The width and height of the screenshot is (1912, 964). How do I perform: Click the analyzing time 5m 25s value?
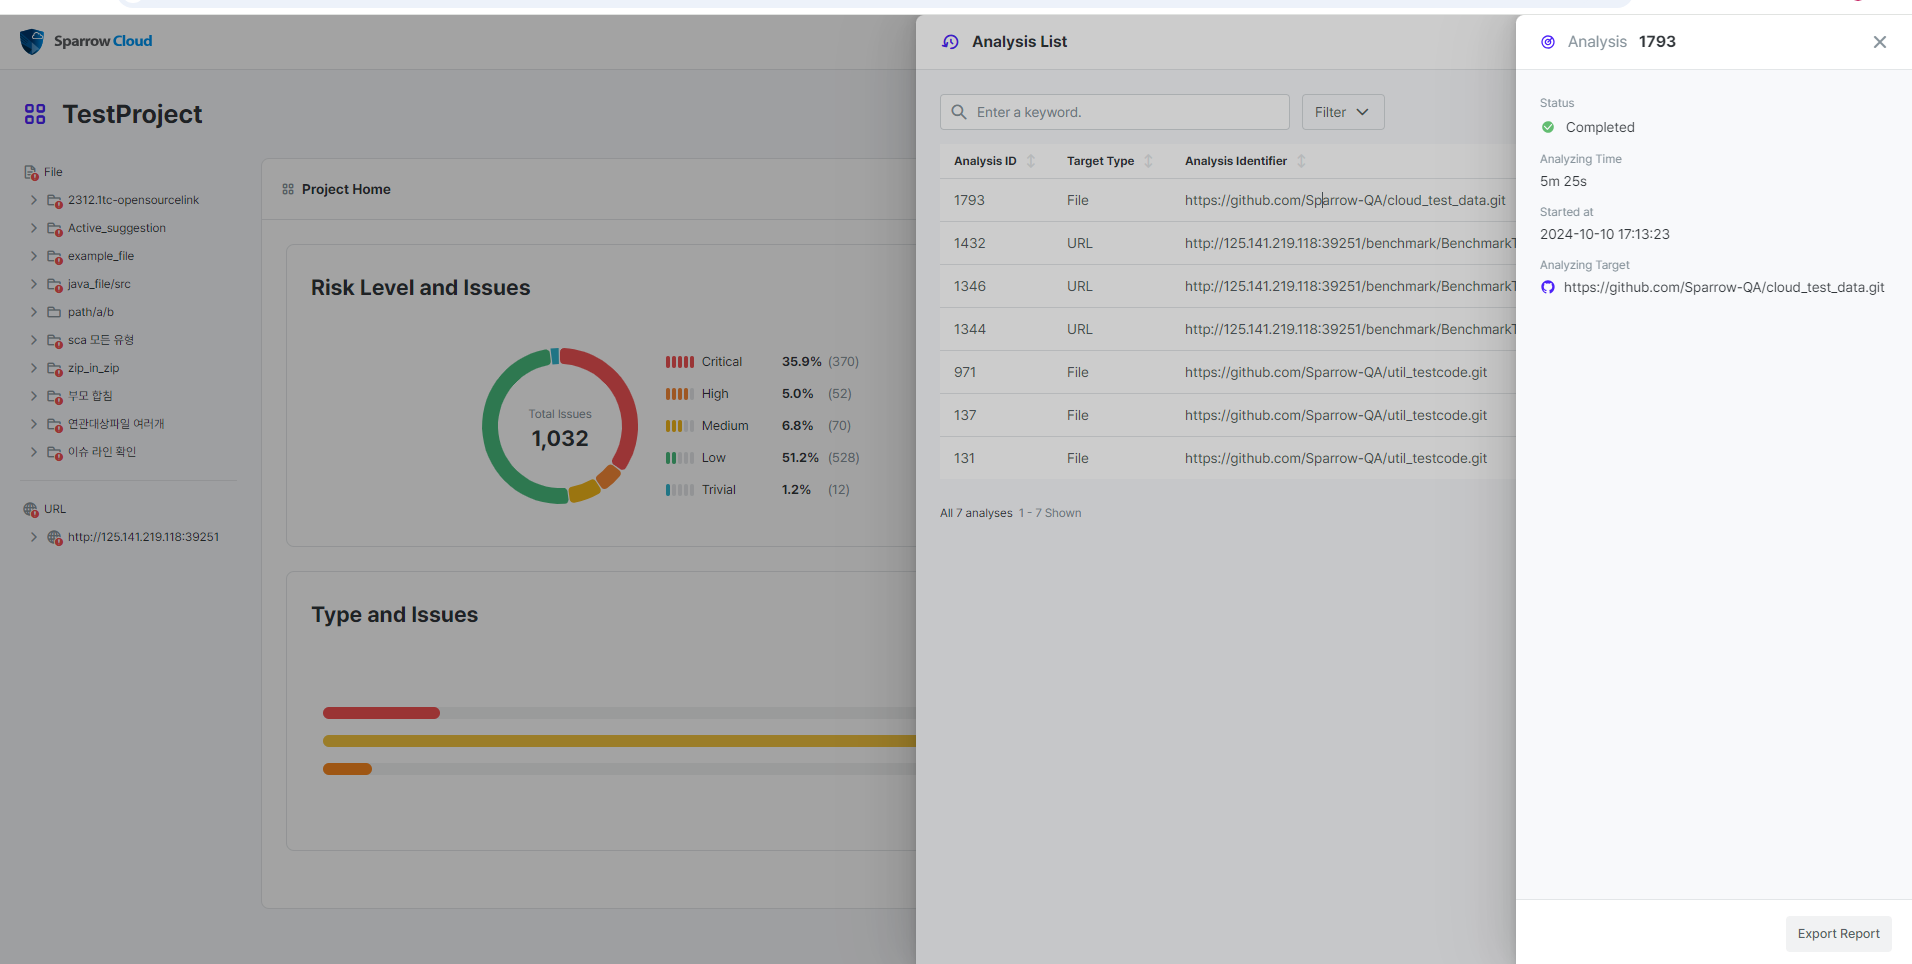pyautogui.click(x=1563, y=181)
